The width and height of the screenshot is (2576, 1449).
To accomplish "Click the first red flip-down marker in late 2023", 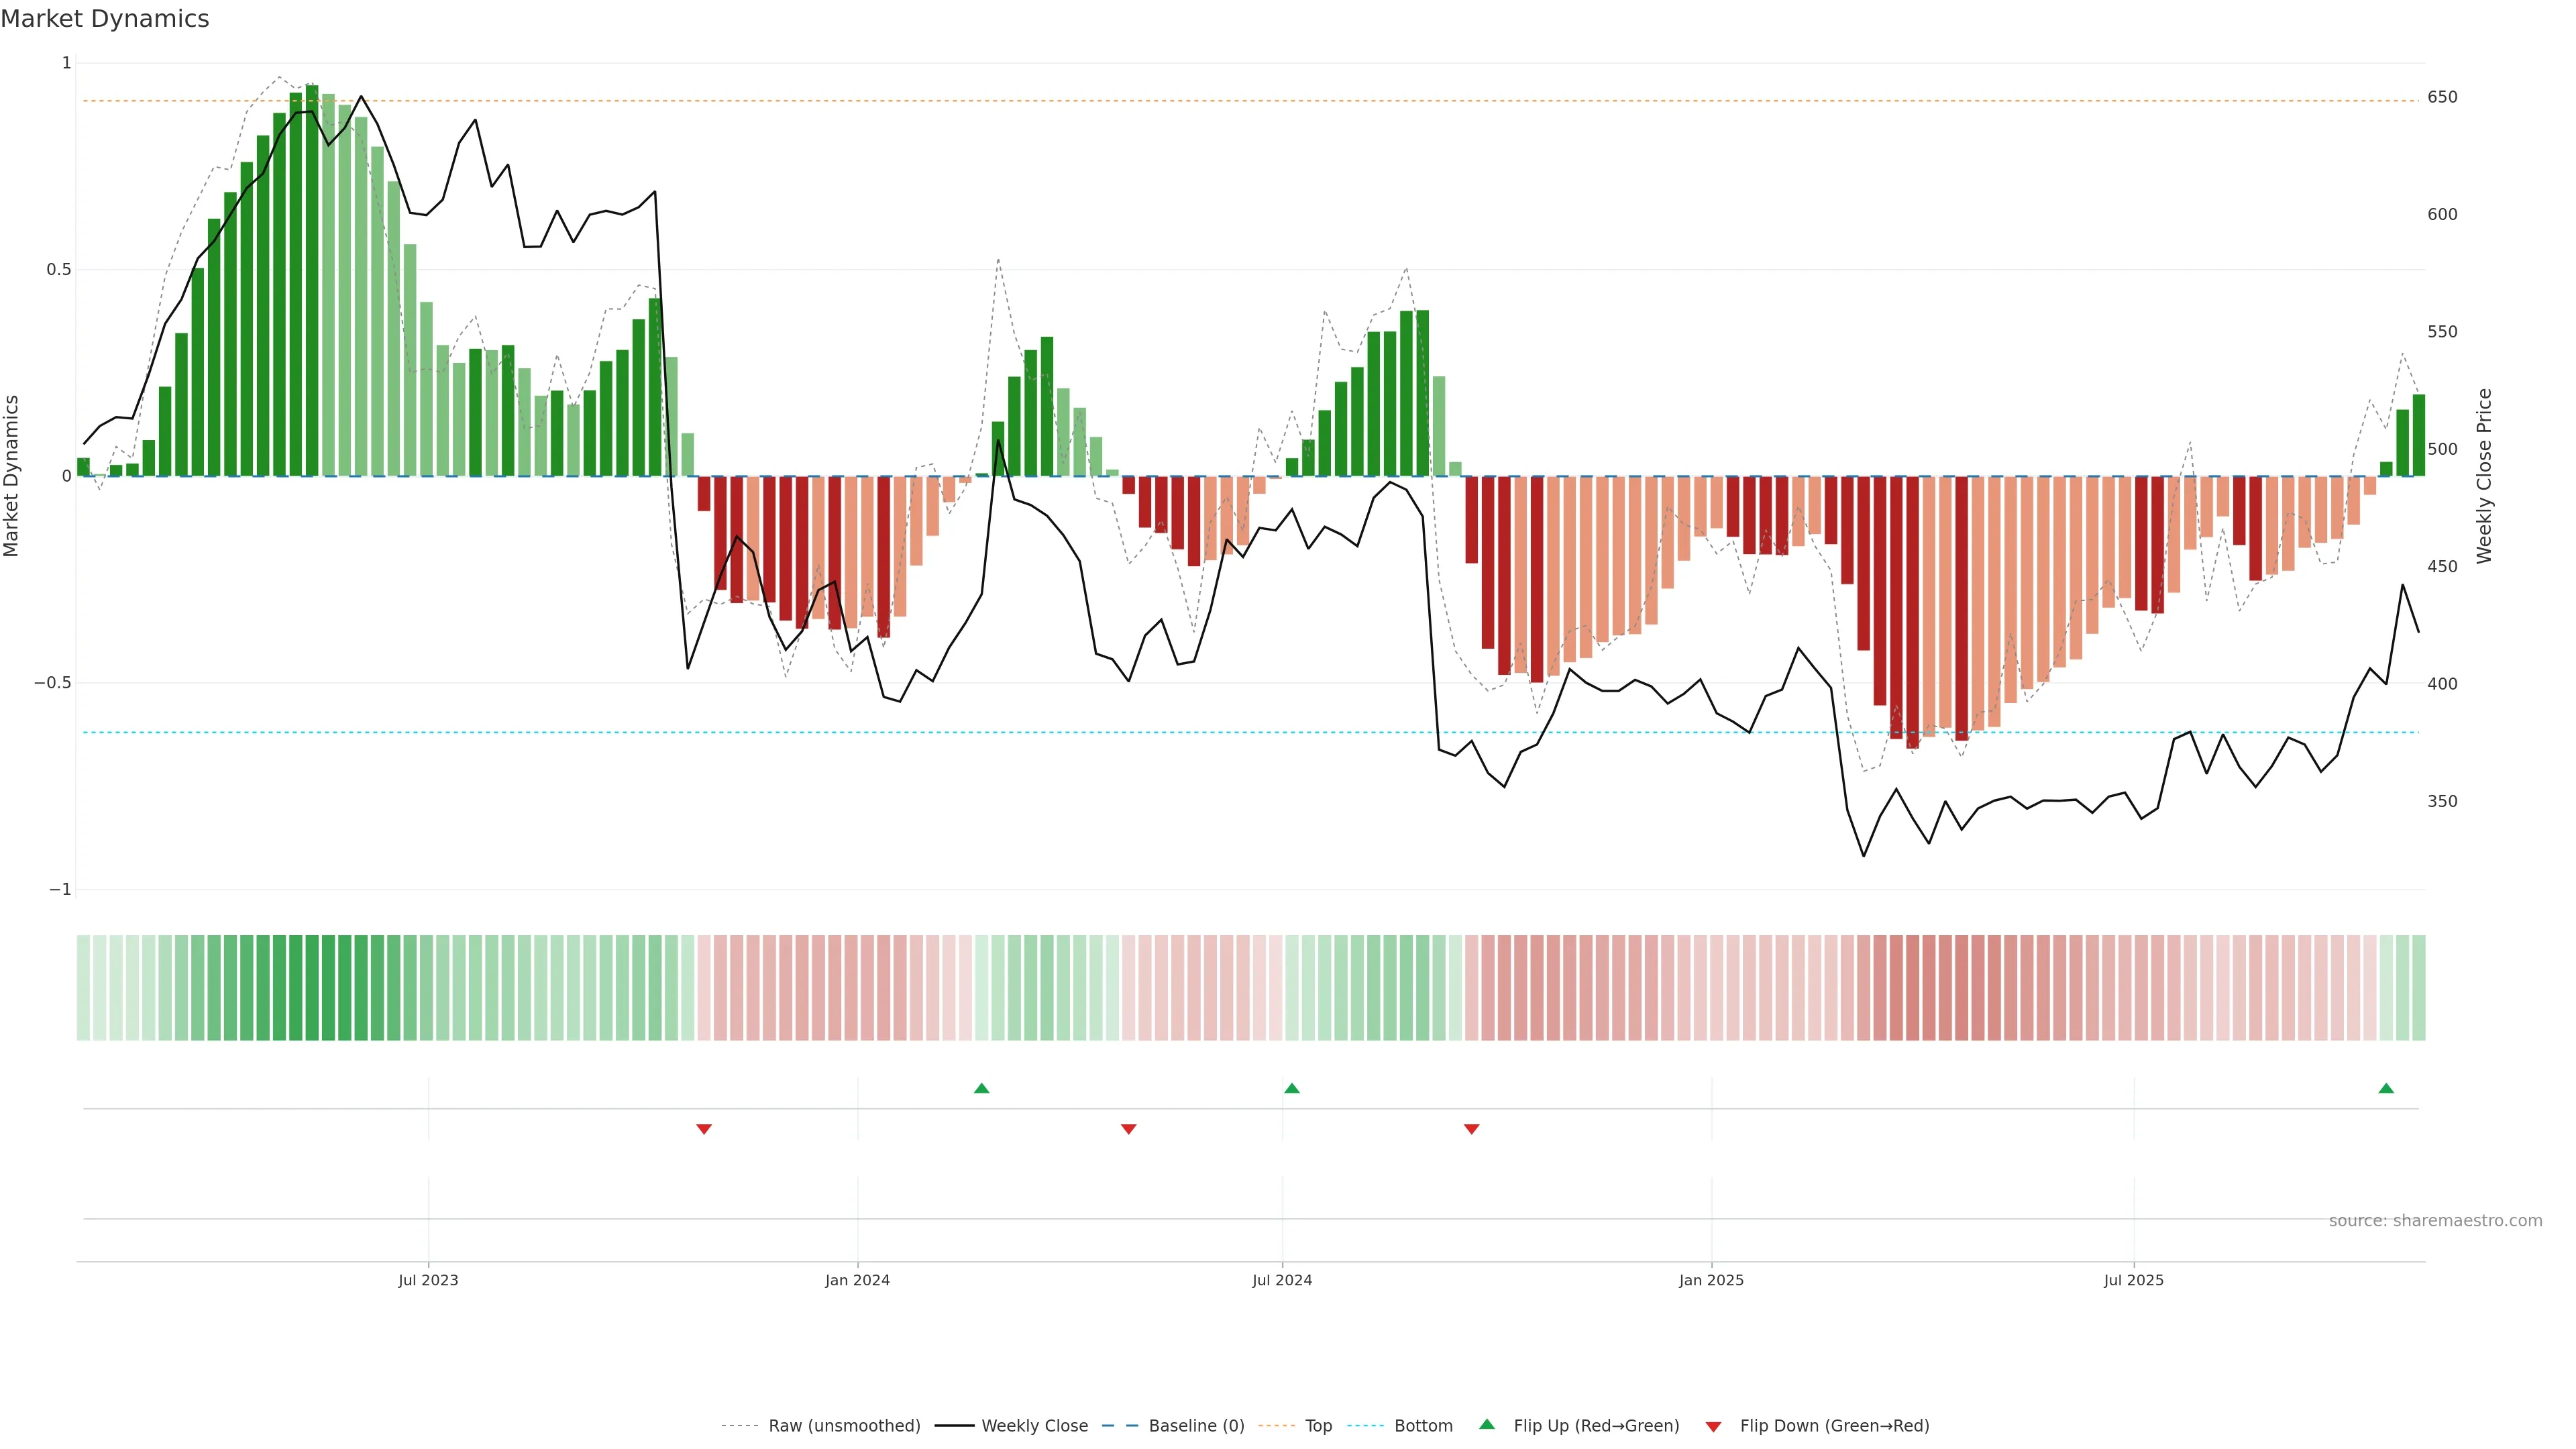I will pos(704,1129).
